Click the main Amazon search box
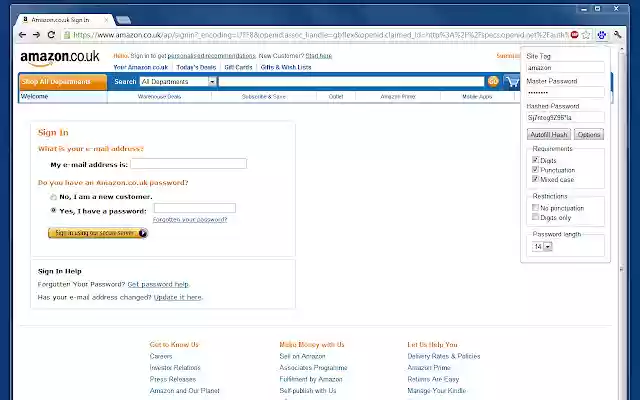This screenshot has height=400, width=640. coord(351,82)
